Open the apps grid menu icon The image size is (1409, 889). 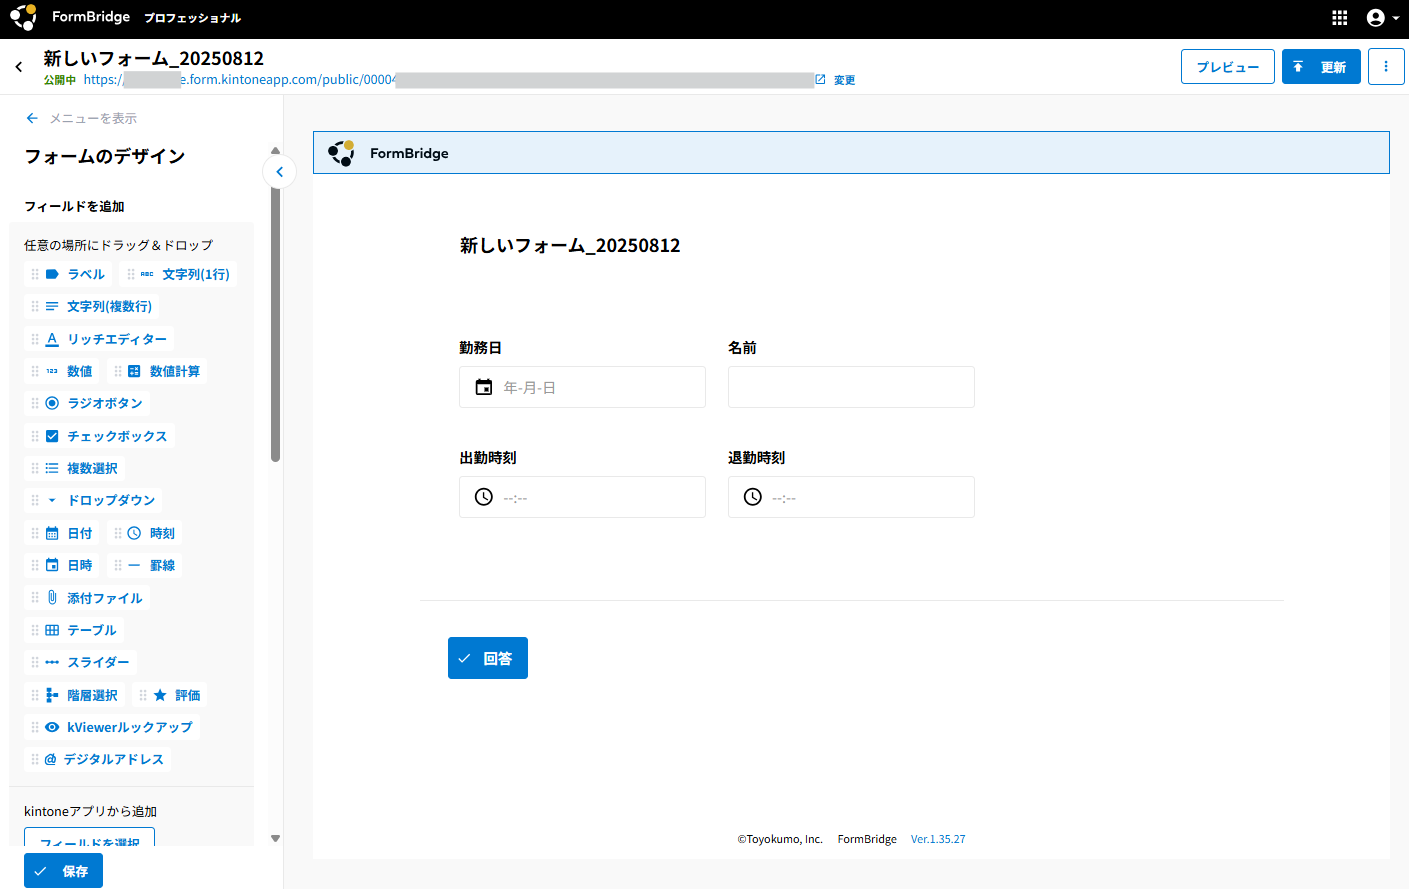[1340, 18]
